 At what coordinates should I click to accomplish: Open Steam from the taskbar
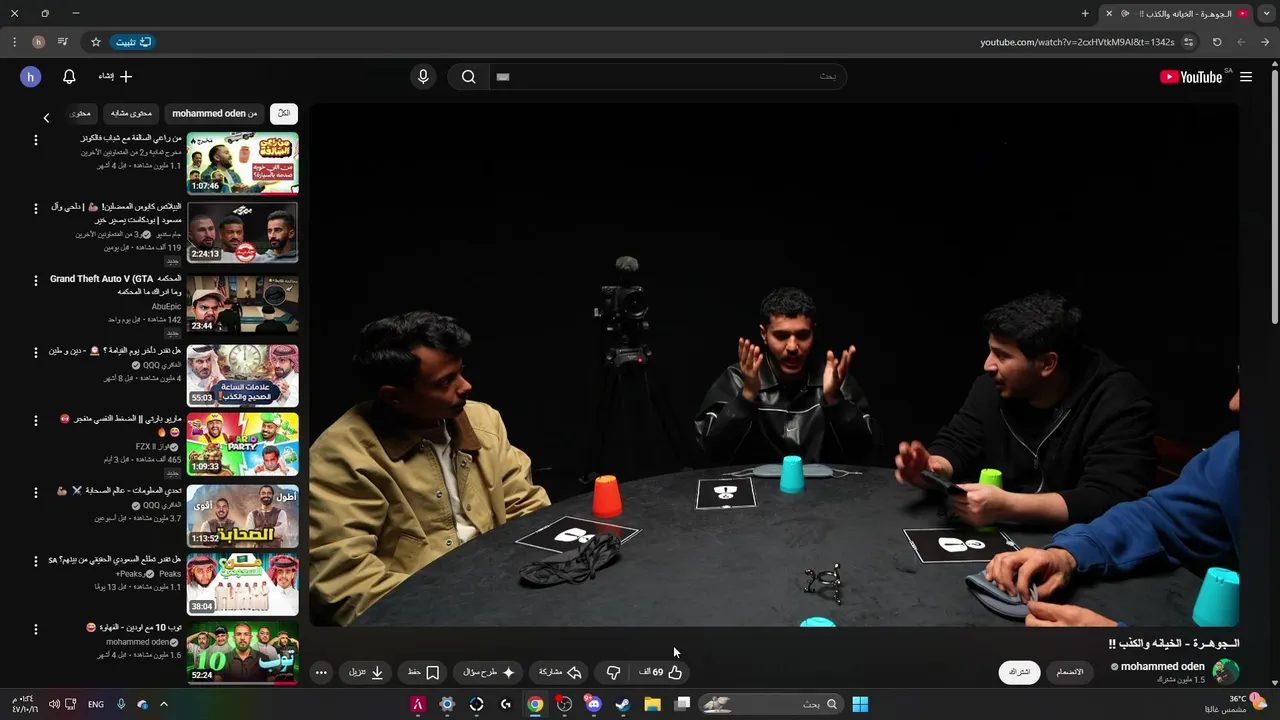[623, 704]
